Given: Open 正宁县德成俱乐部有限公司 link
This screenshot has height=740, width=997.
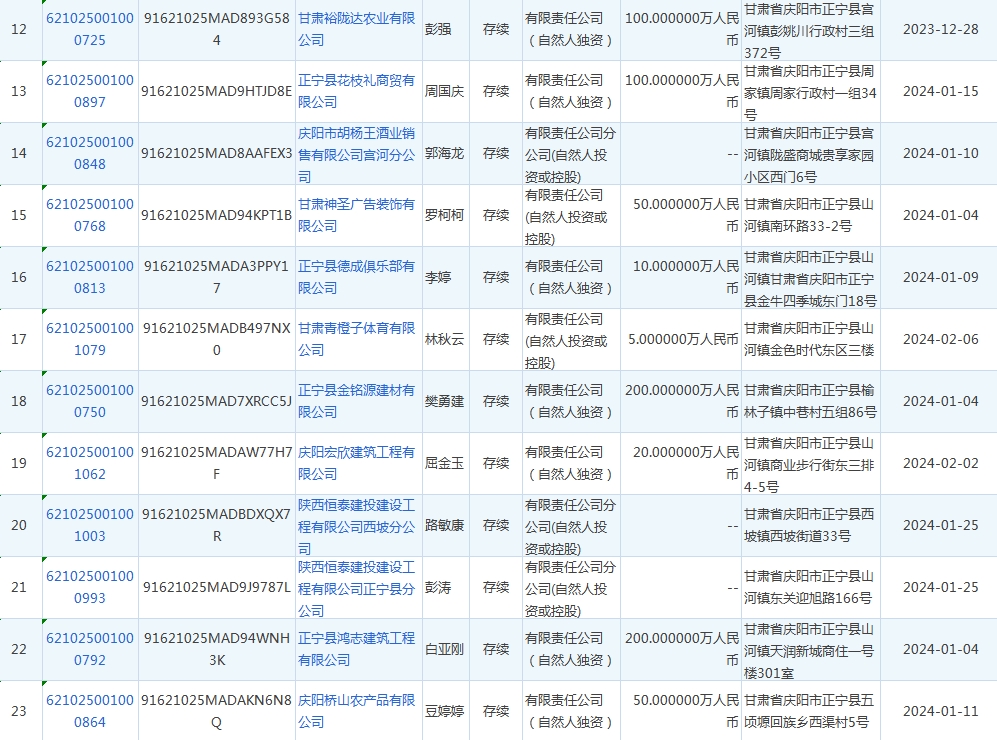Looking at the screenshot, I should click(x=356, y=277).
